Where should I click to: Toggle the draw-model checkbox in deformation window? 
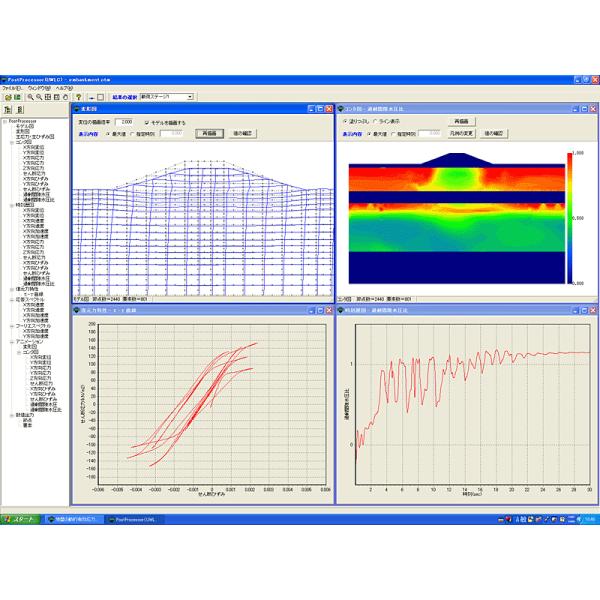coord(147,123)
